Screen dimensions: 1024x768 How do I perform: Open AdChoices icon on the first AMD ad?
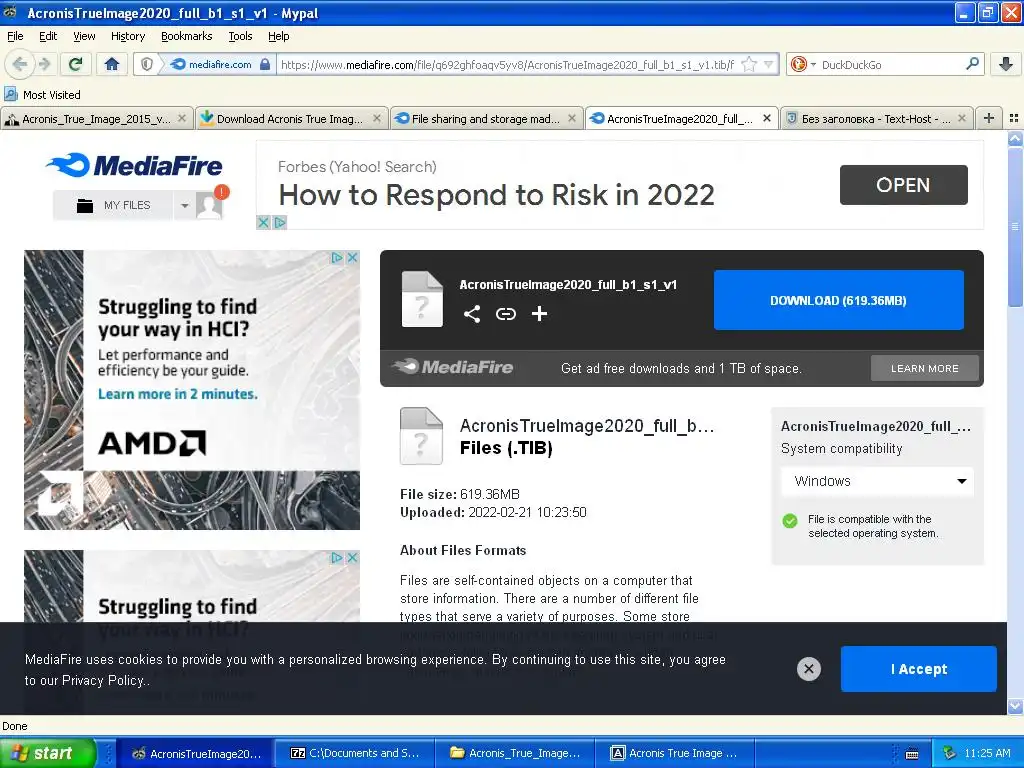tap(337, 257)
